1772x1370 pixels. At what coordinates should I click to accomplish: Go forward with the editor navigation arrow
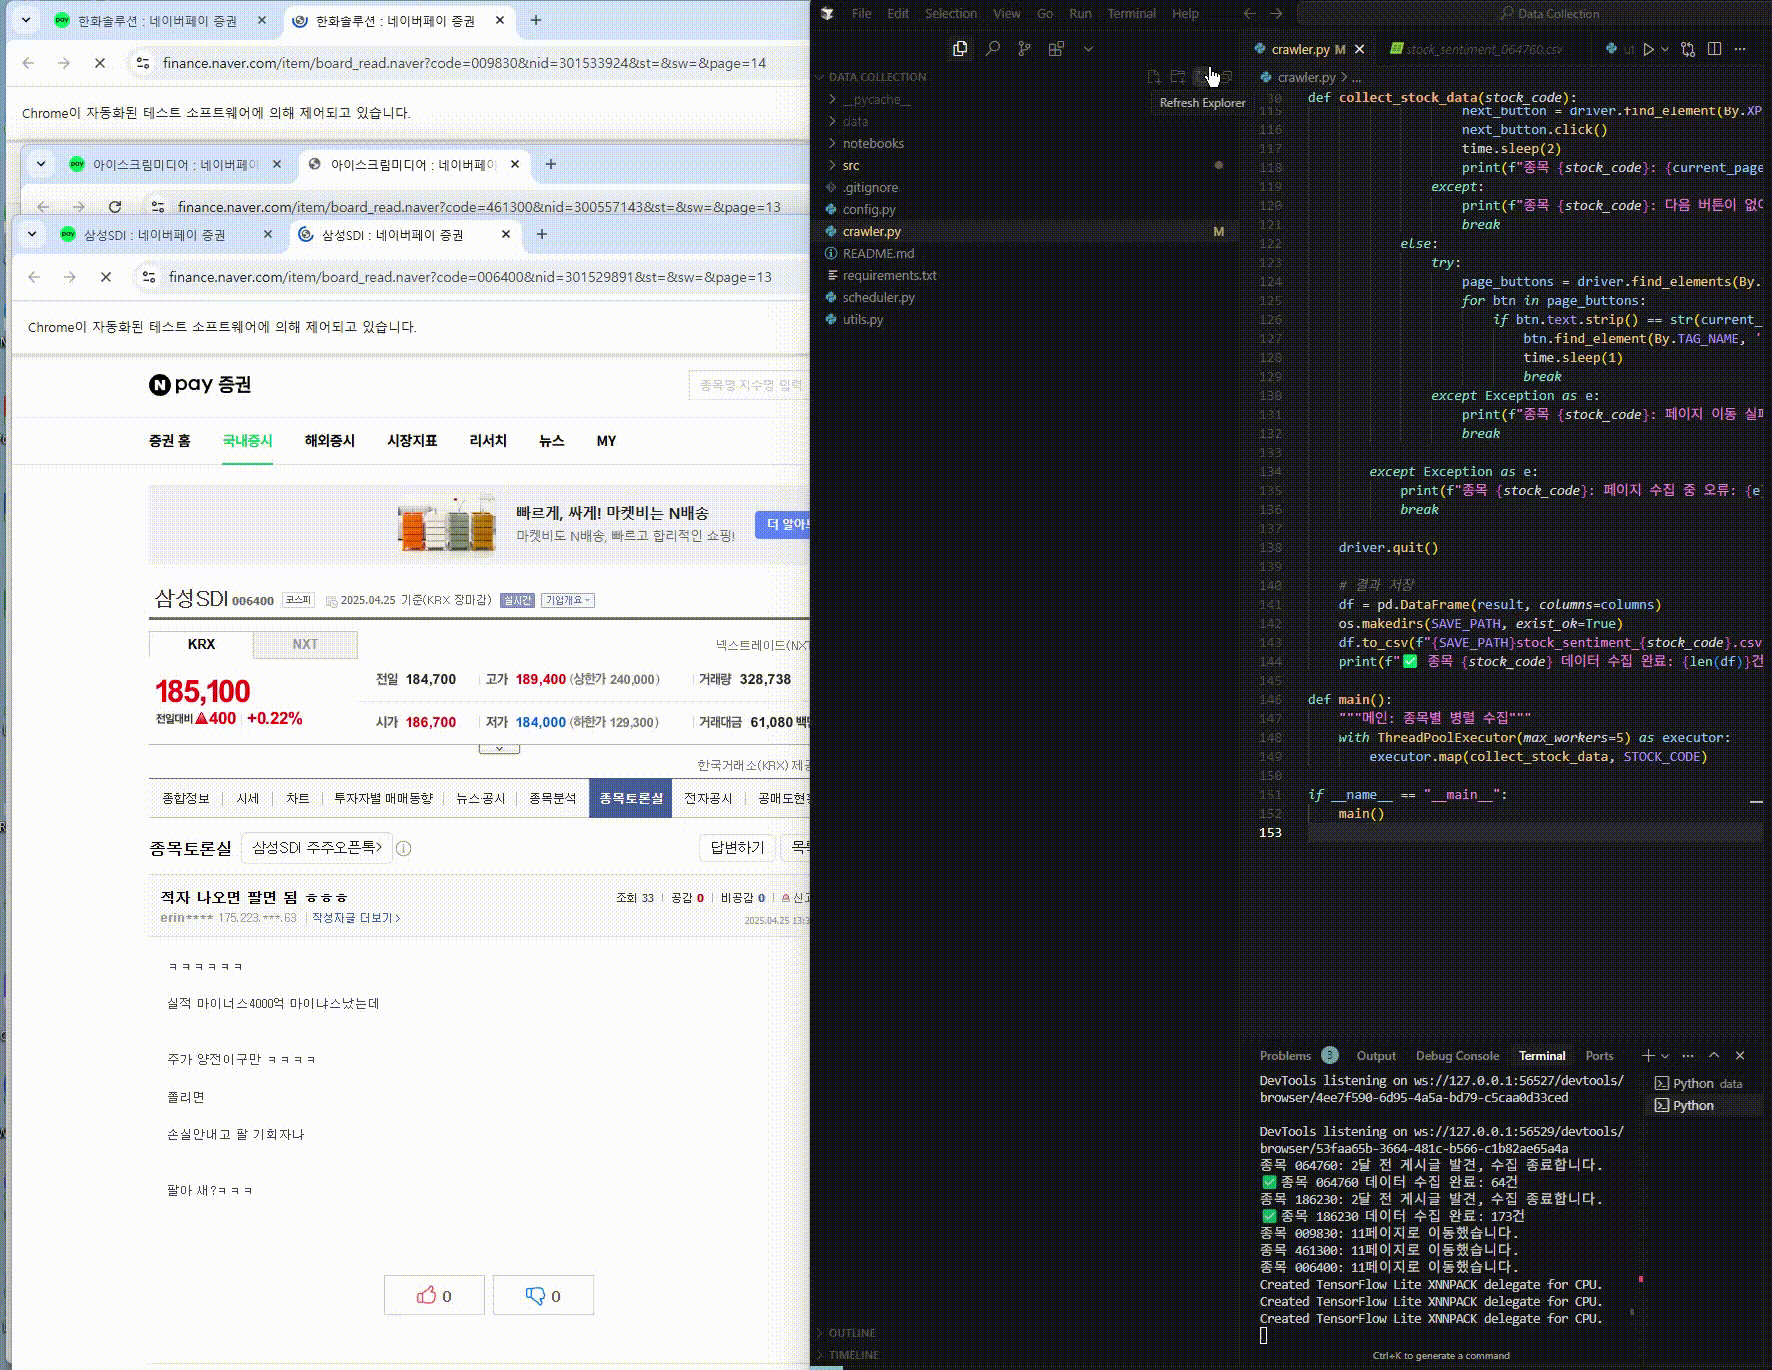click(x=1276, y=13)
